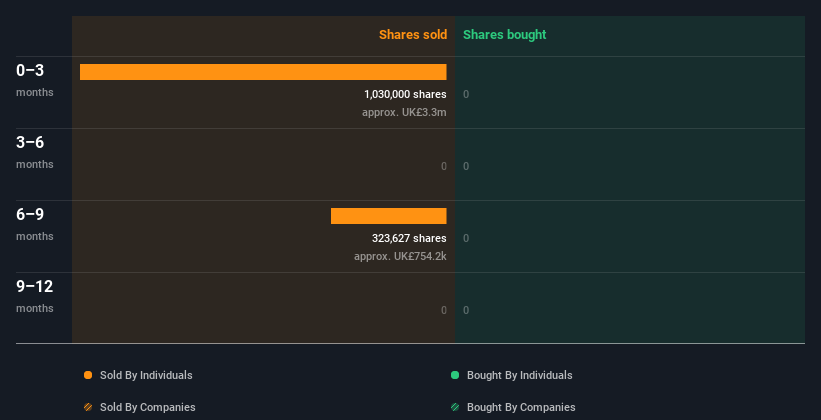Click the shares bought 0 in 6–9 months row
Image resolution: width=821 pixels, height=420 pixels.
tap(466, 238)
